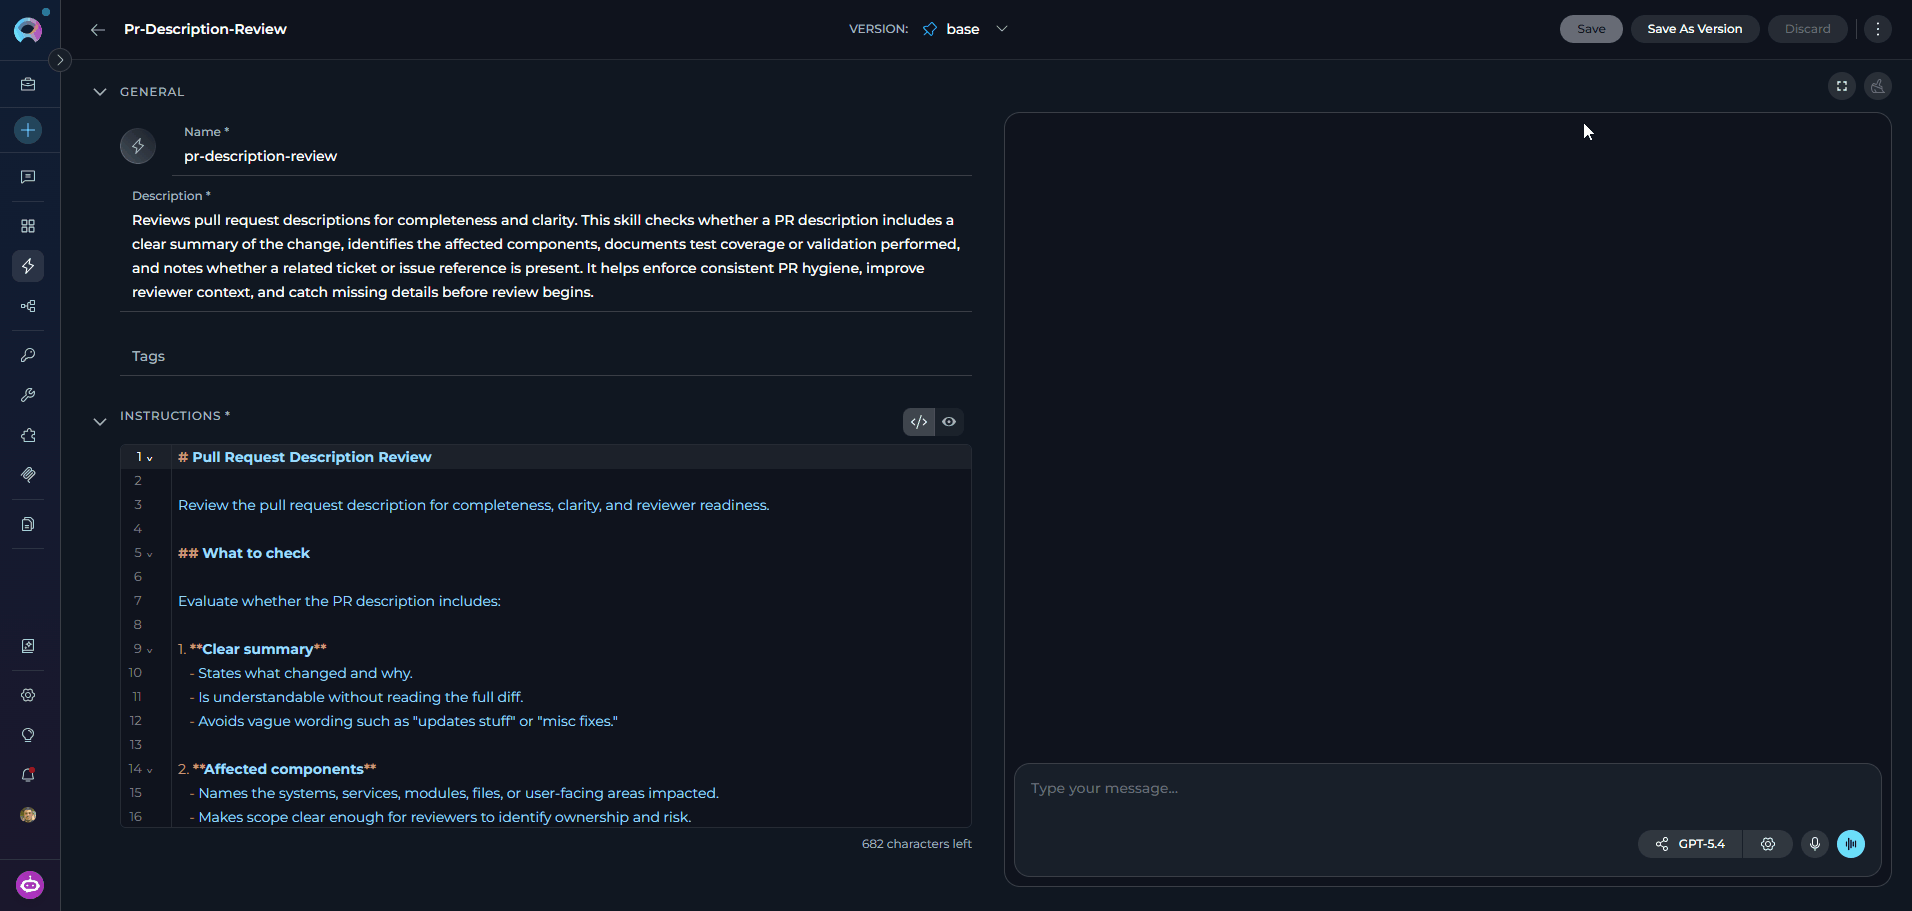Screen dimensions: 1912x911
Task: Click the heading Pull Request Description Review
Action: 312,457
